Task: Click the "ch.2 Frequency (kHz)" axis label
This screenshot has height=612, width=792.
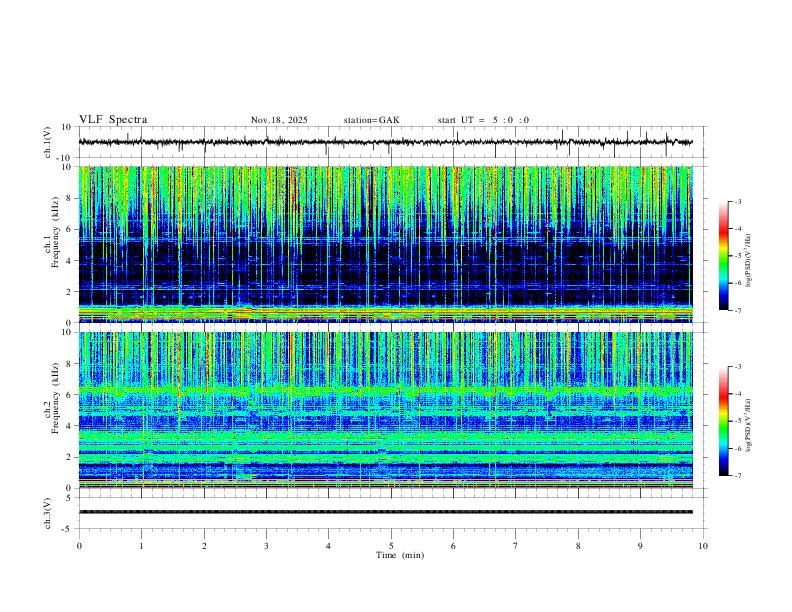Action: pyautogui.click(x=52, y=398)
